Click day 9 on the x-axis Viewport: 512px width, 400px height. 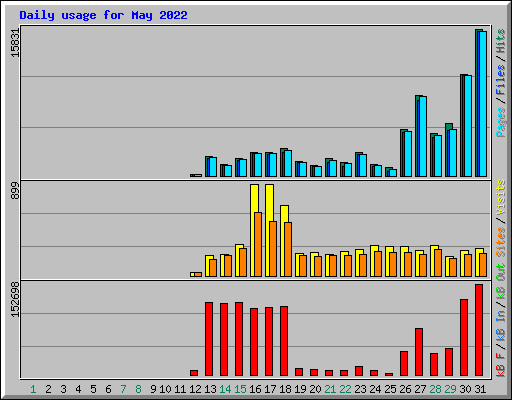[153, 389]
